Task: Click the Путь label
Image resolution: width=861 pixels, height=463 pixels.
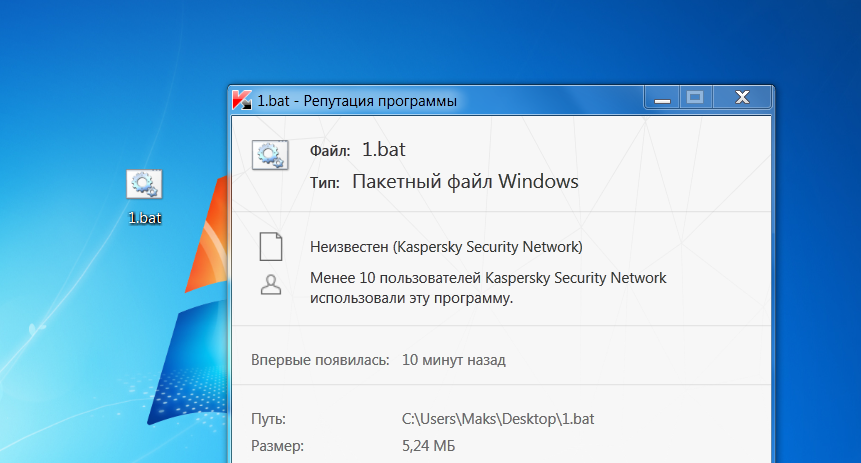Action: click(x=267, y=419)
